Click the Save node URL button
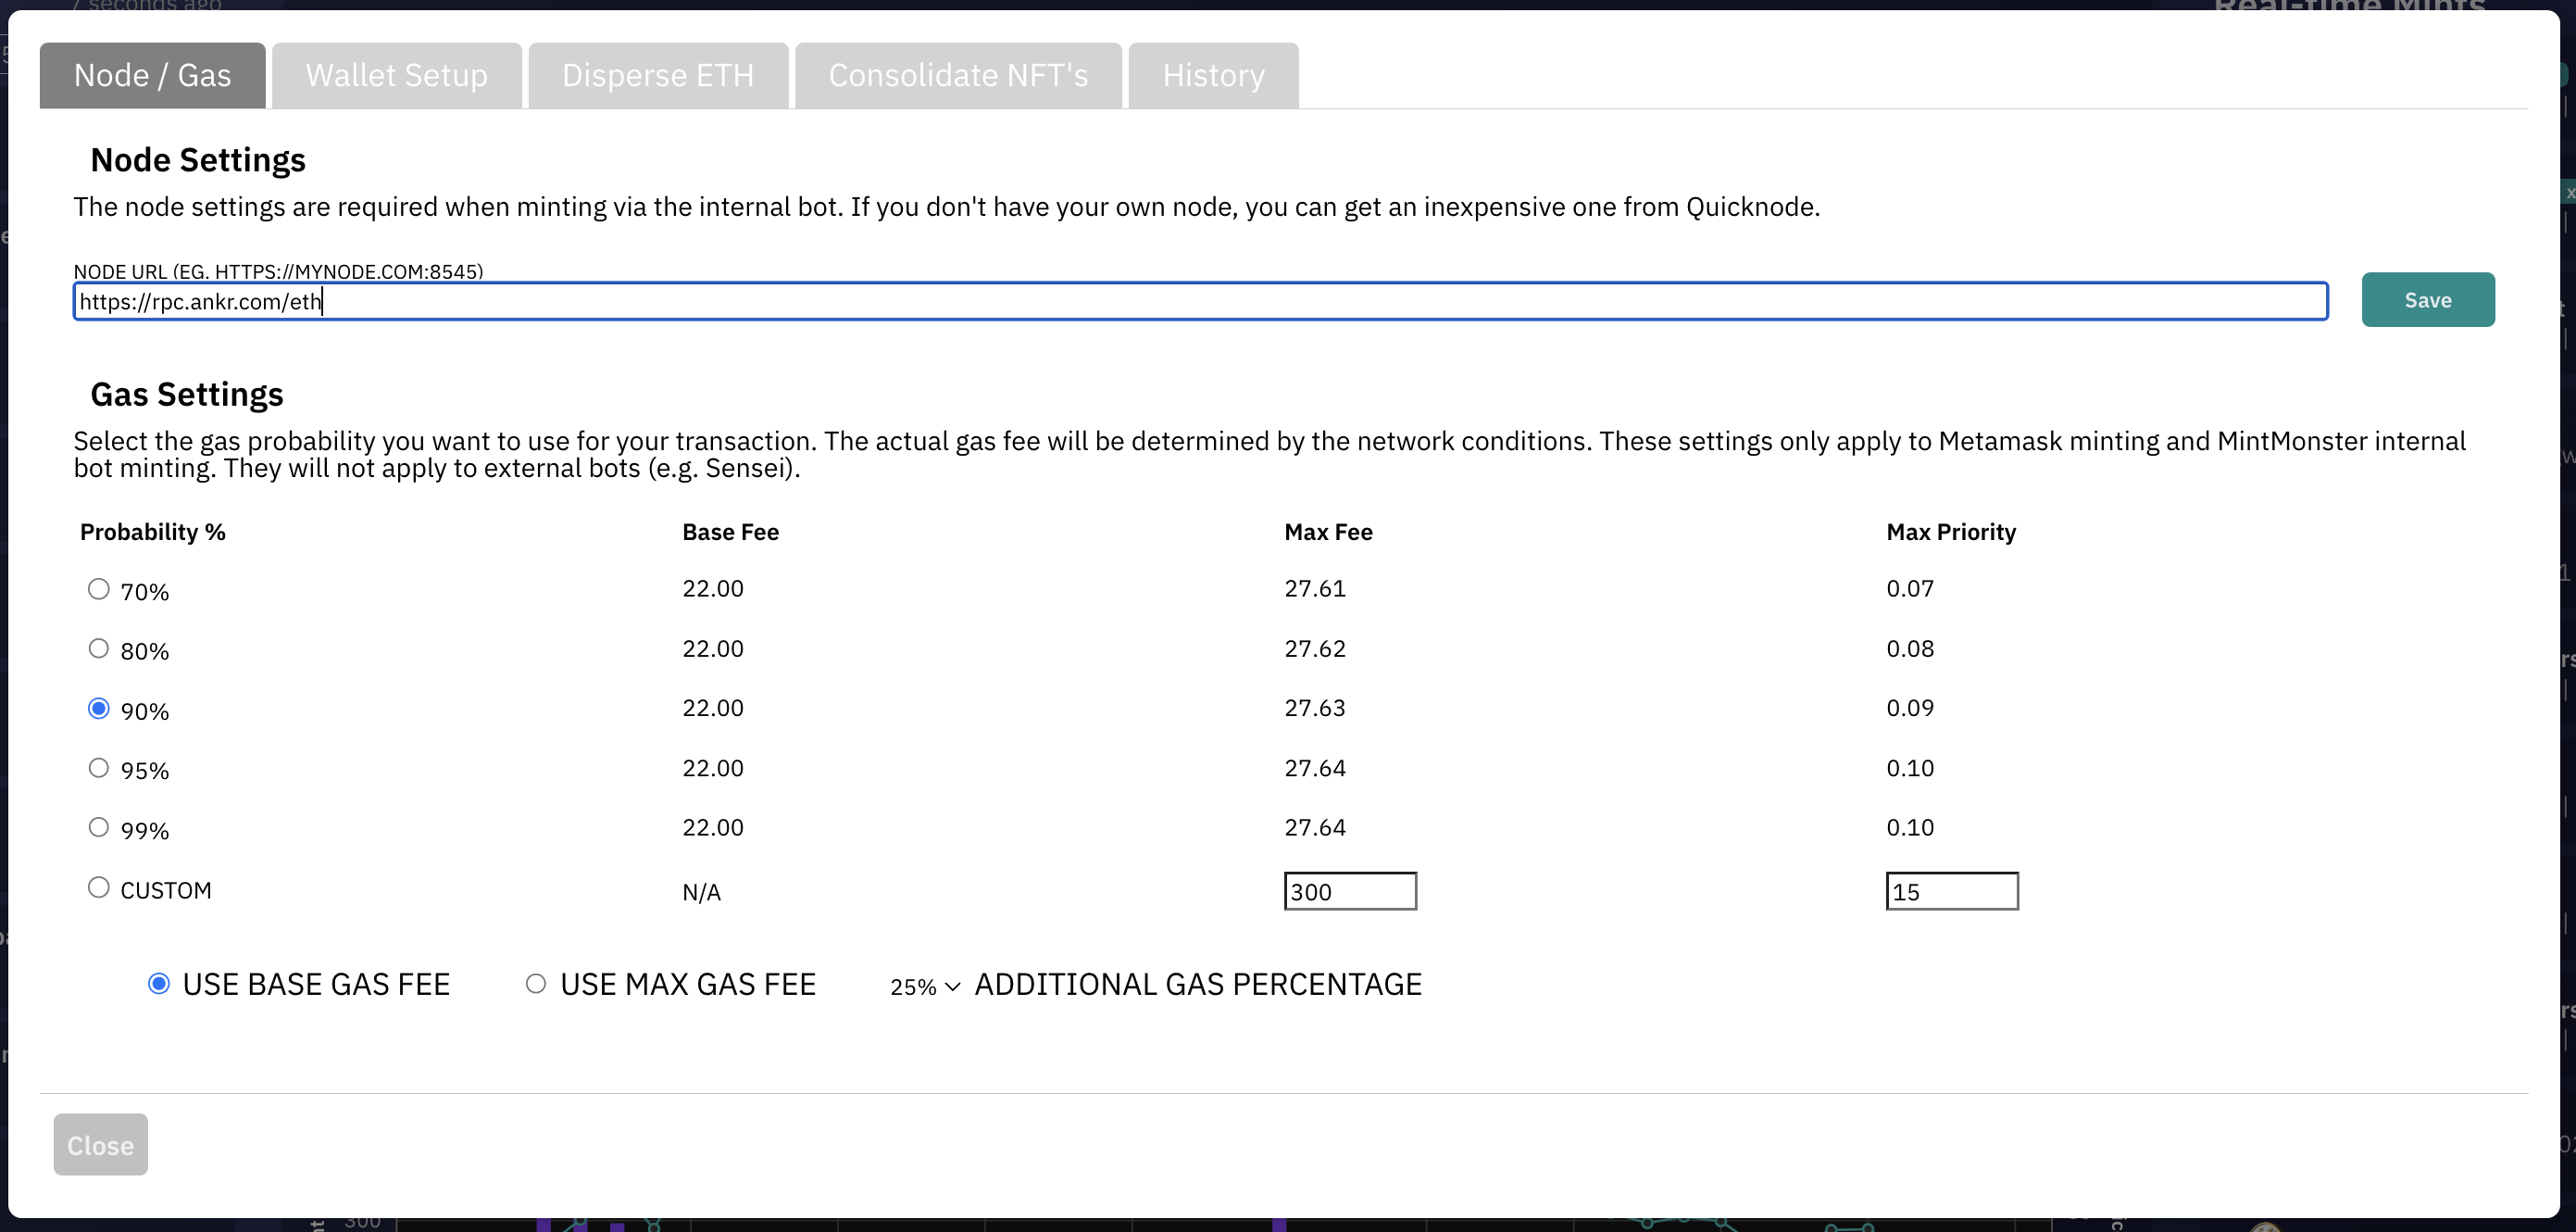 tap(2427, 300)
